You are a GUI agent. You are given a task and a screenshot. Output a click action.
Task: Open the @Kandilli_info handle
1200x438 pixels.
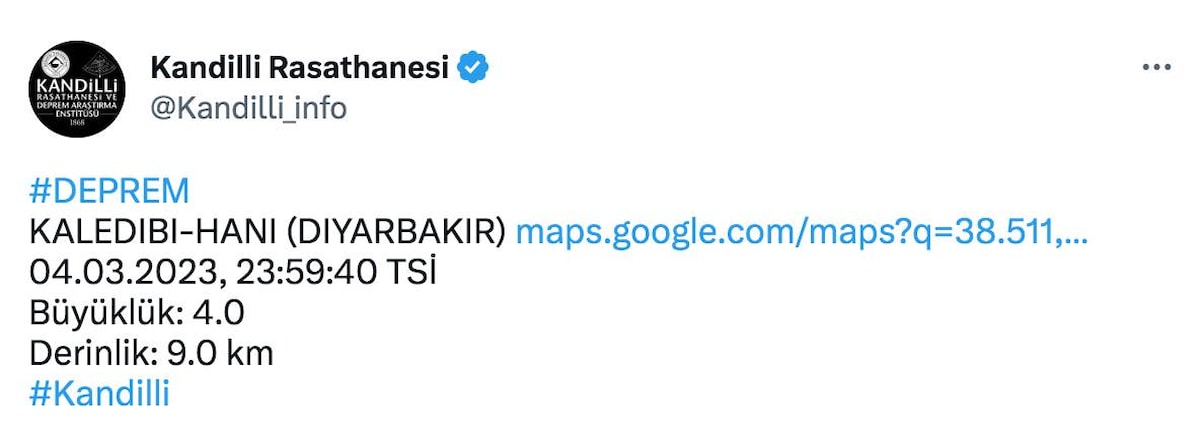coord(248,107)
